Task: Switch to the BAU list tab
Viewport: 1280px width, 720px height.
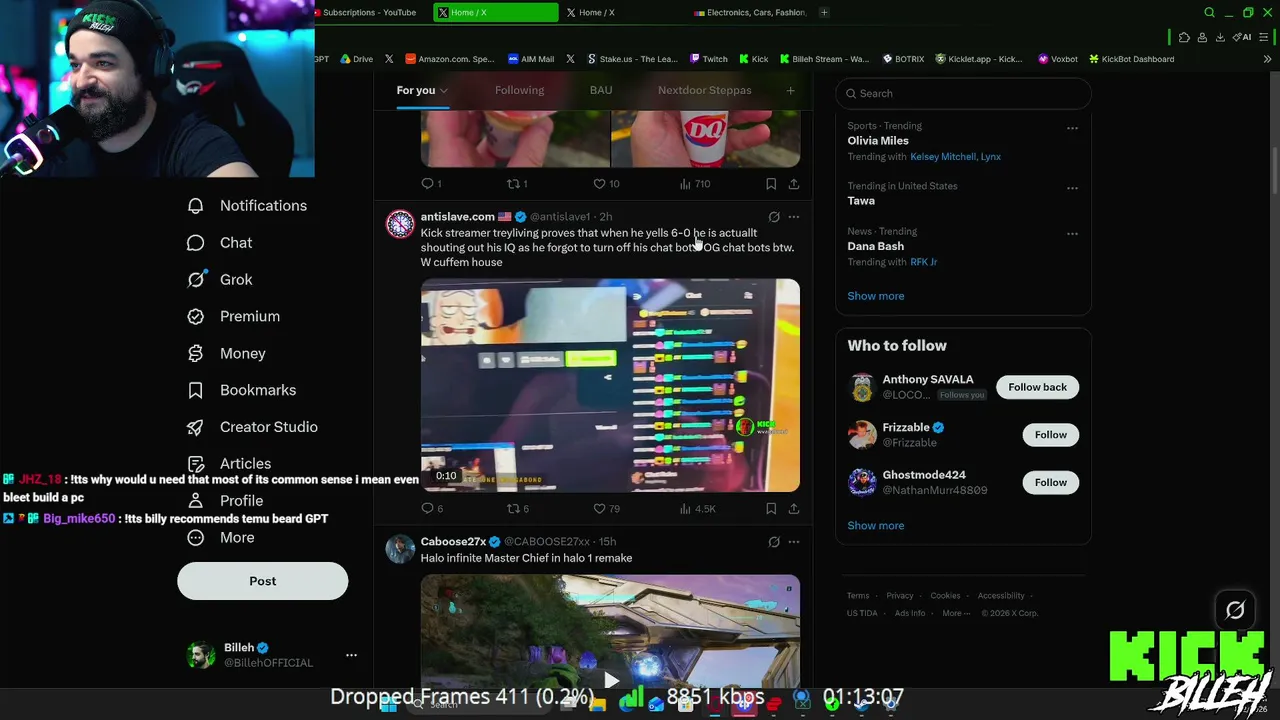Action: (x=601, y=90)
